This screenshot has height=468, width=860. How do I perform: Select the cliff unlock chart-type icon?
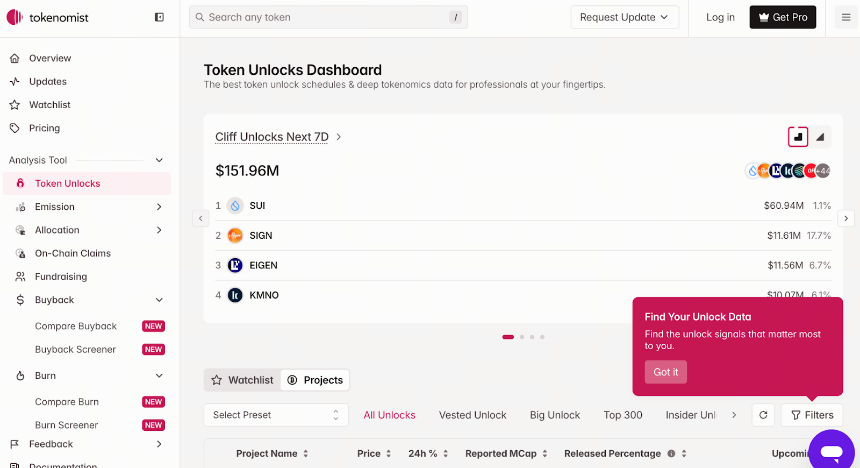pyautogui.click(x=797, y=137)
